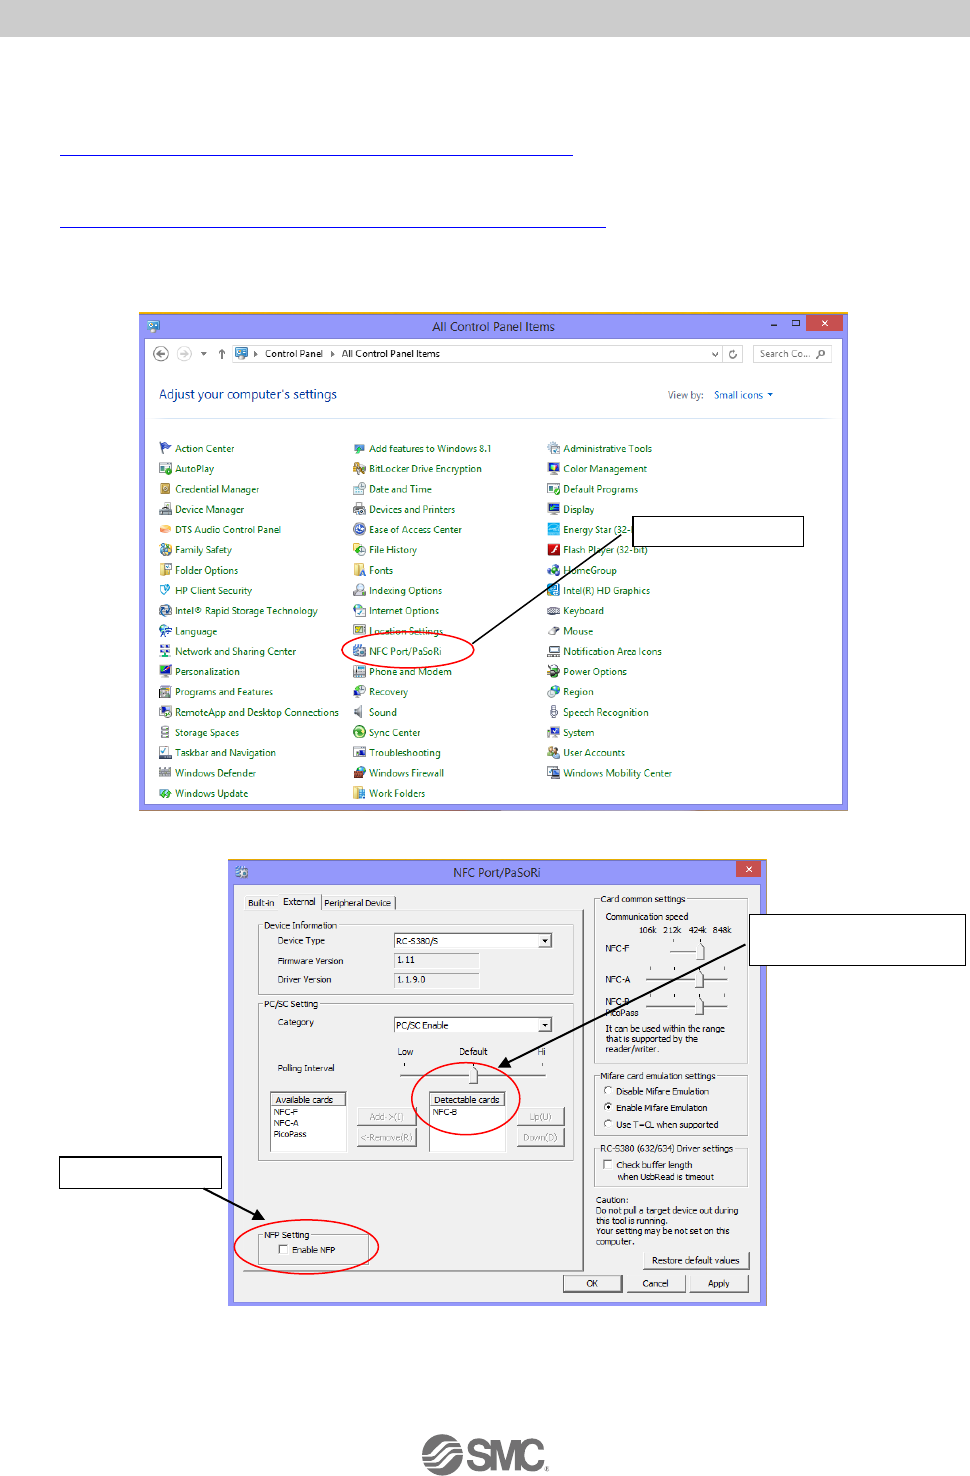Open Phone and Modem icon
The height and width of the screenshot is (1476, 970).
359,671
